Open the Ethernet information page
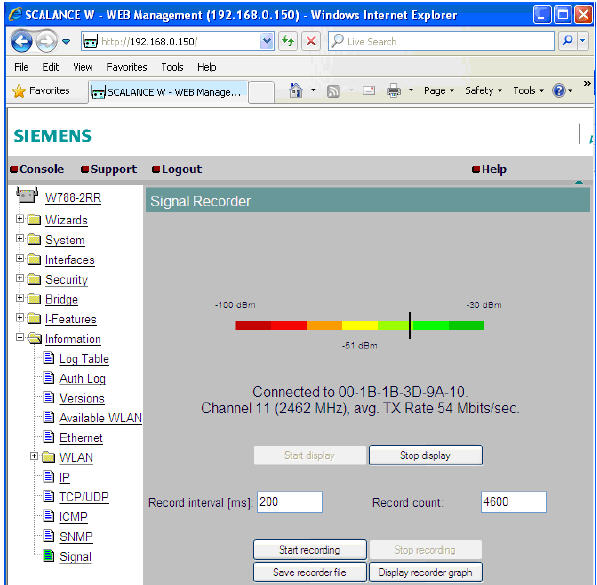 (81, 438)
